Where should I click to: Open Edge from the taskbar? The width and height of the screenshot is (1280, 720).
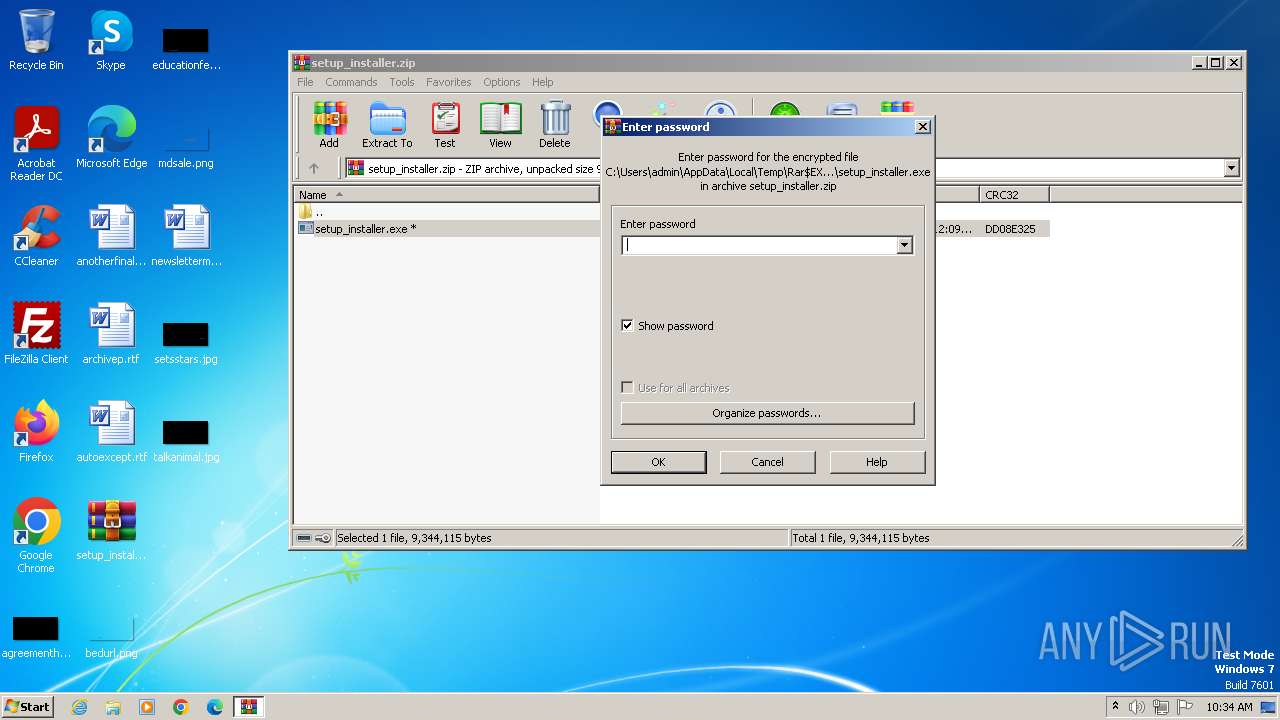(x=215, y=707)
